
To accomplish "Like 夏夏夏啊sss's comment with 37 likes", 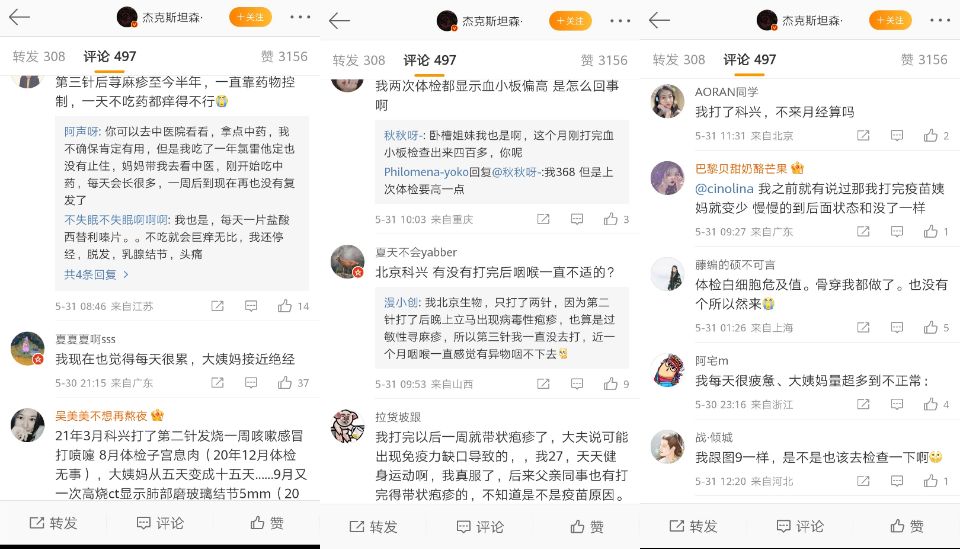I will [x=285, y=383].
